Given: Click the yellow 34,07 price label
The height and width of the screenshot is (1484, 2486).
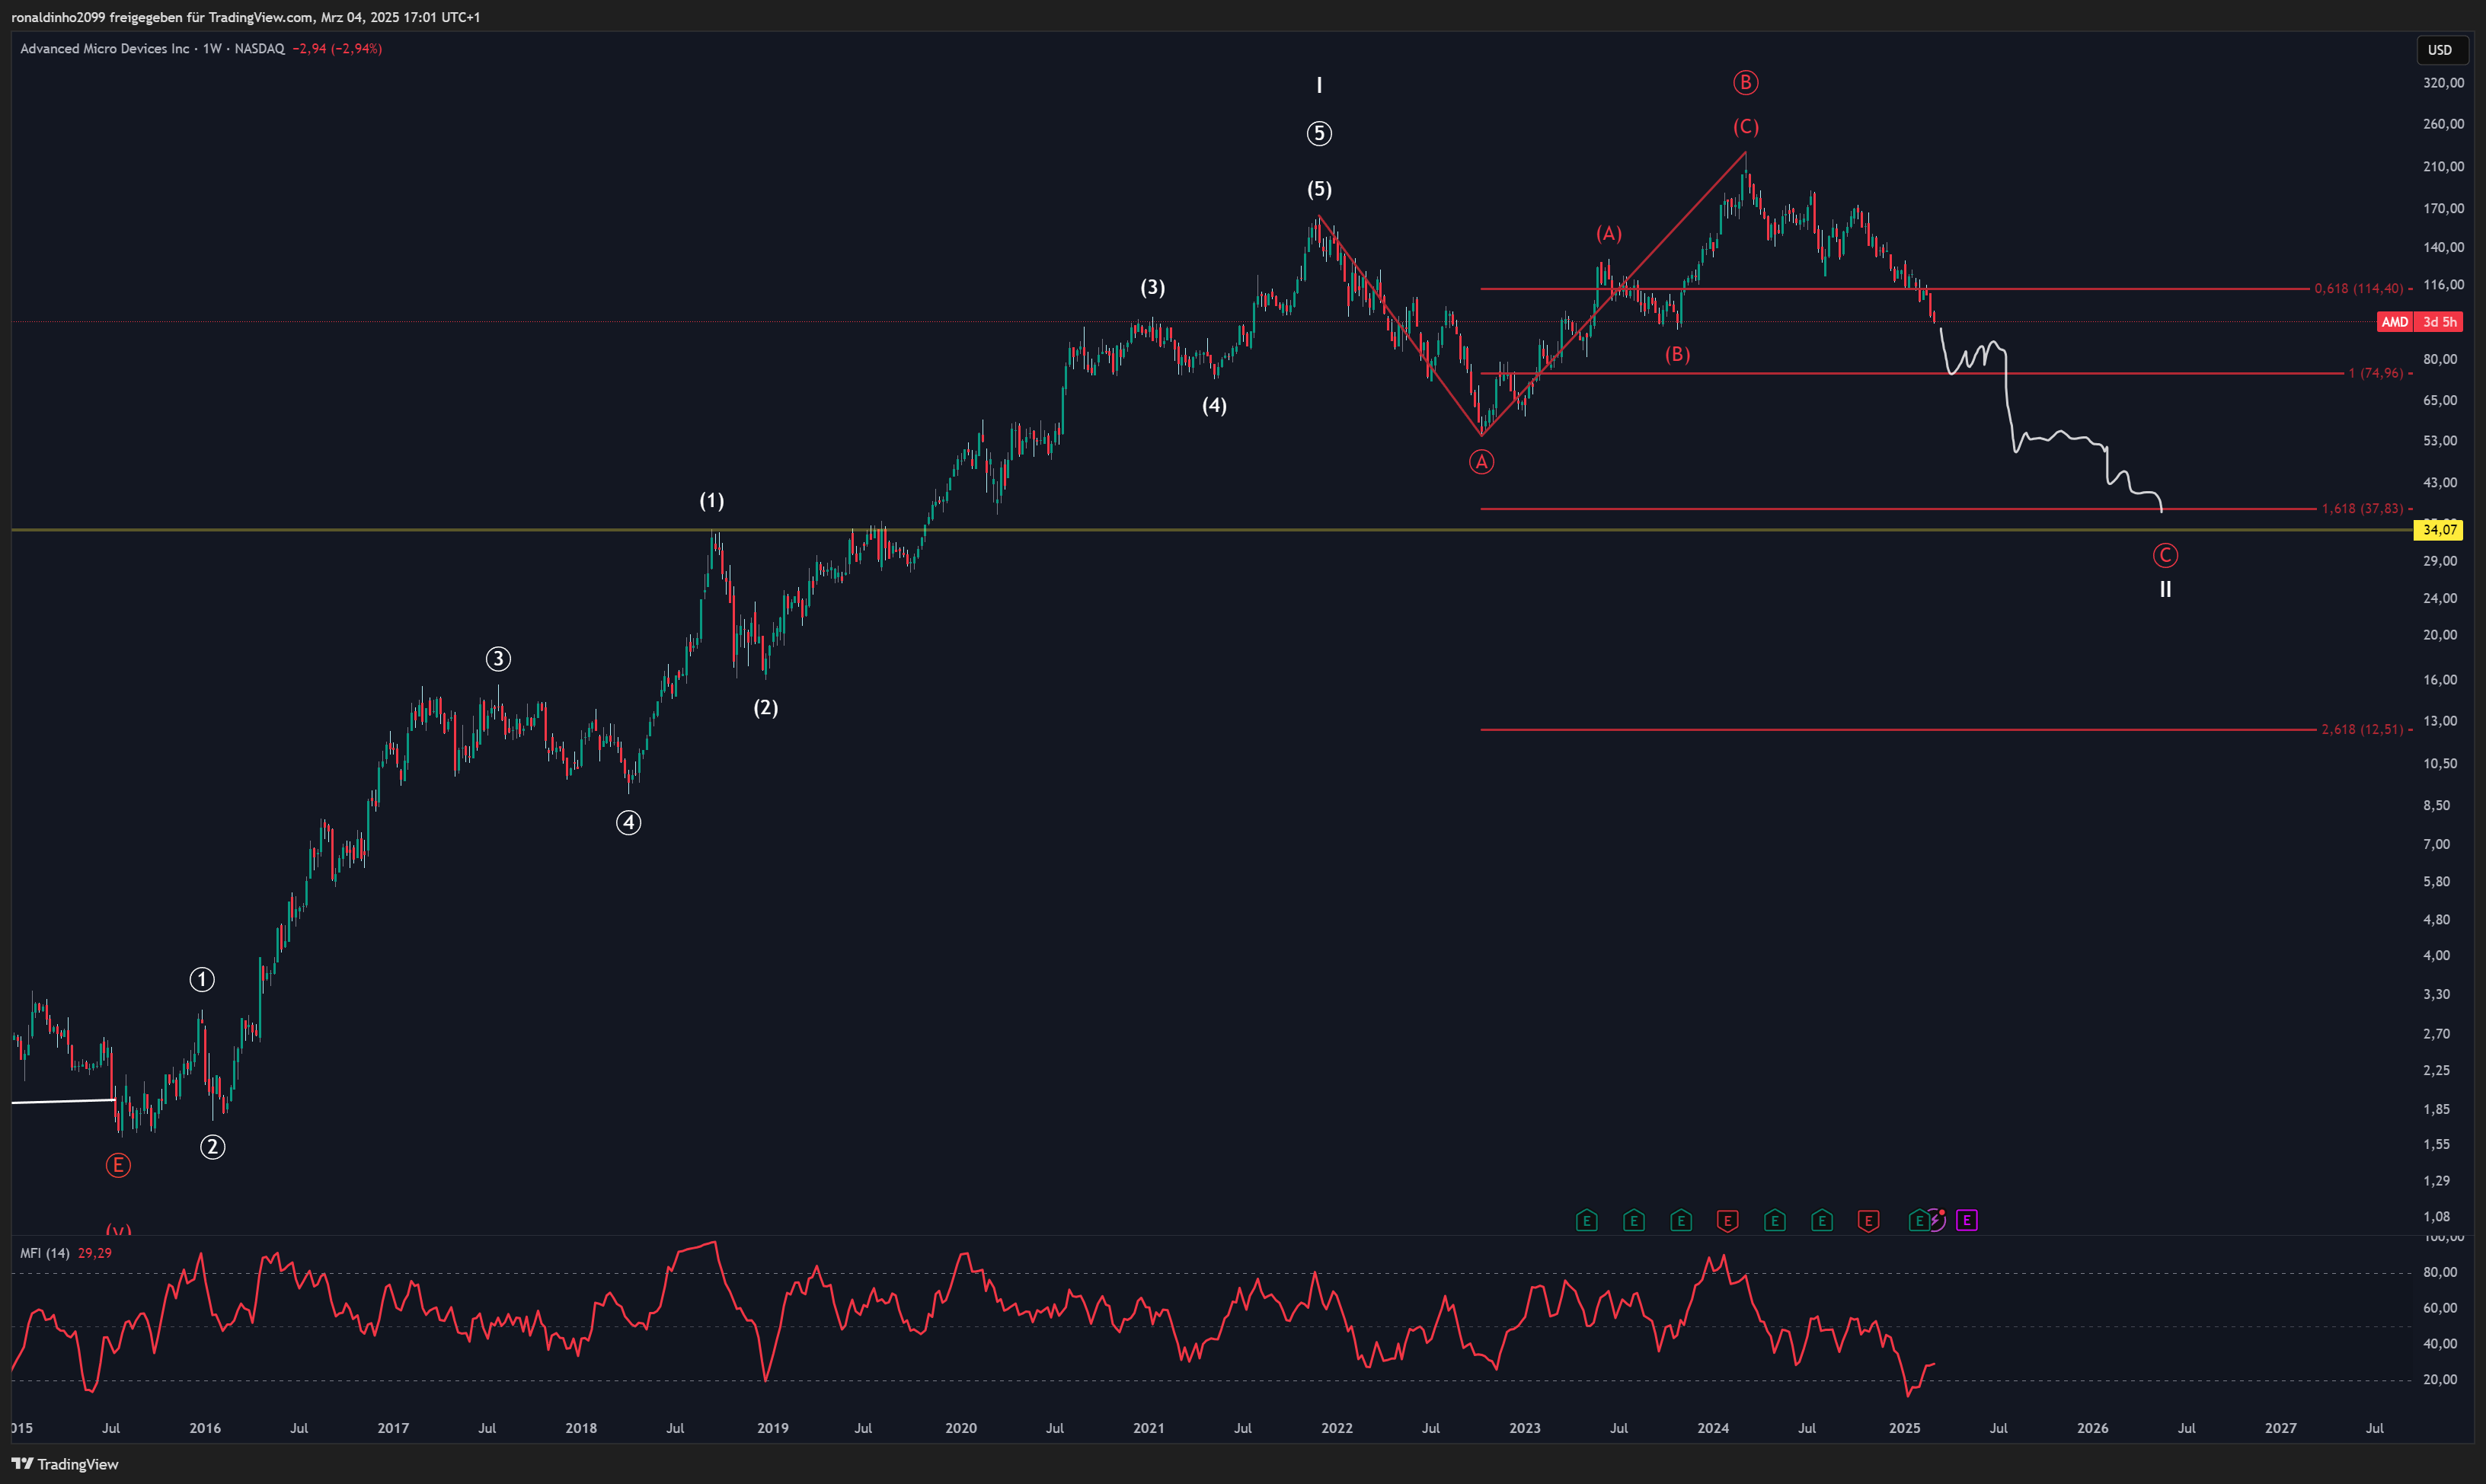Looking at the screenshot, I should (2439, 530).
